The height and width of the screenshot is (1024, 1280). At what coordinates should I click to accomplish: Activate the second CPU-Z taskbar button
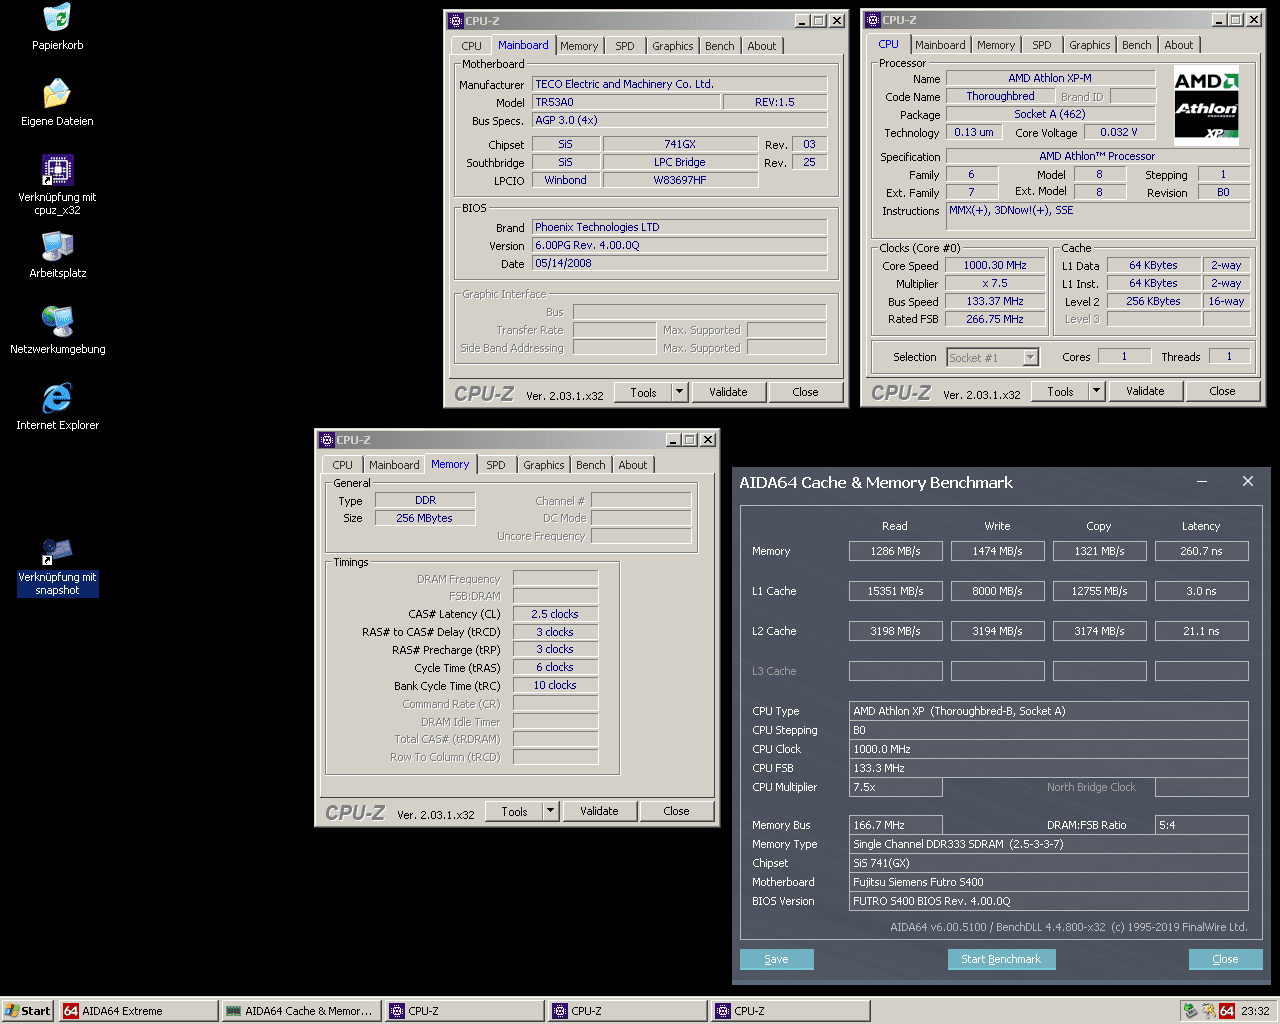point(627,1011)
